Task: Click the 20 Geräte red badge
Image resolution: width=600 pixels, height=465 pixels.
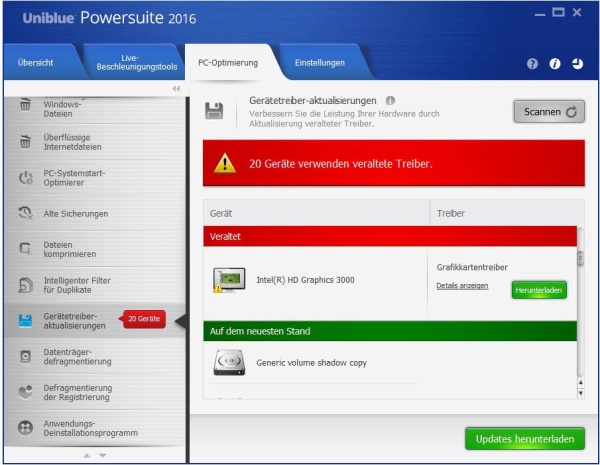Action: (143, 319)
